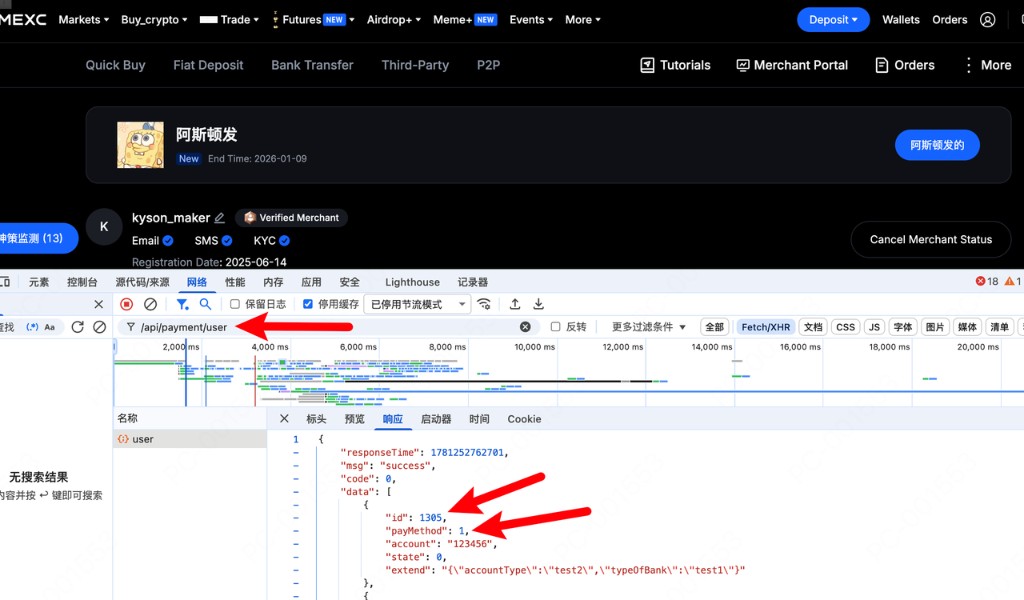Screen dimensions: 1024x600
Task: Open Merchant Portal
Action: click(792, 65)
